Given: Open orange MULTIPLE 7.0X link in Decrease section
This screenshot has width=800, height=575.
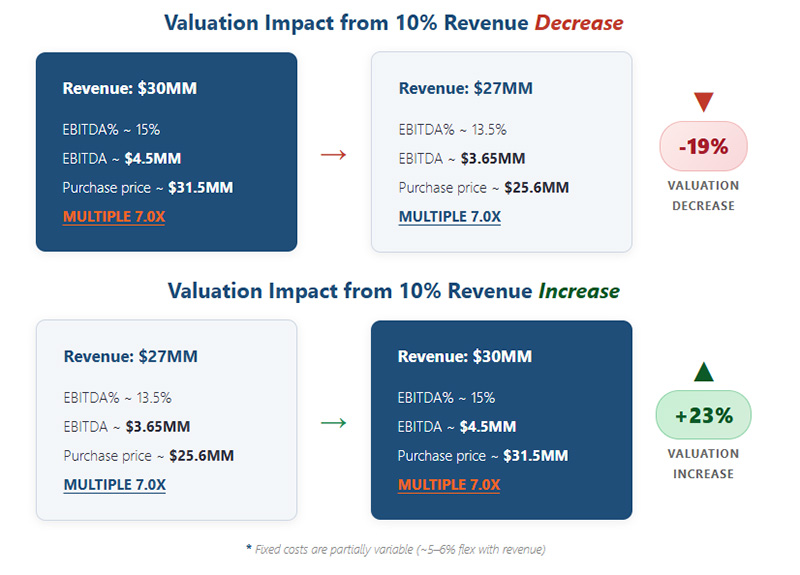Looking at the screenshot, I should tap(114, 217).
